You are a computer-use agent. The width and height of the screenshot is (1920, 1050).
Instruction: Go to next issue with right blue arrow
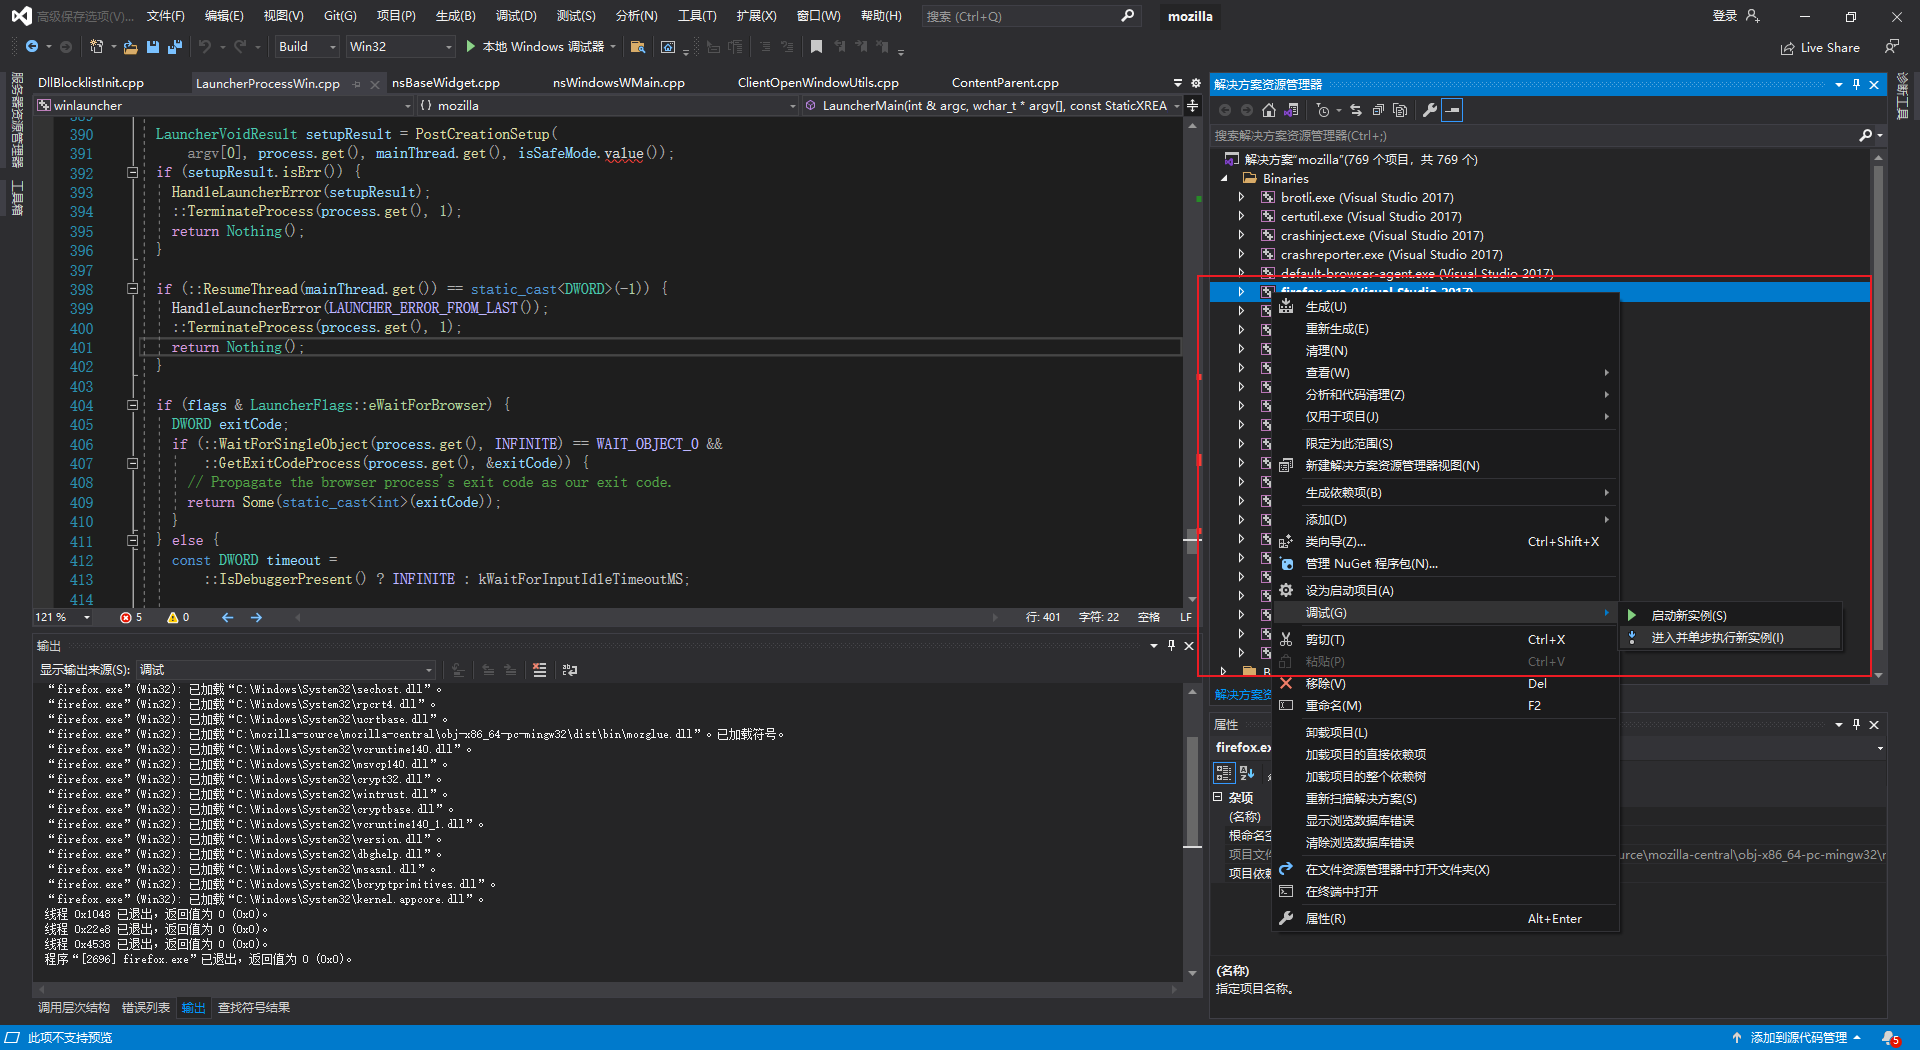pyautogui.click(x=256, y=618)
